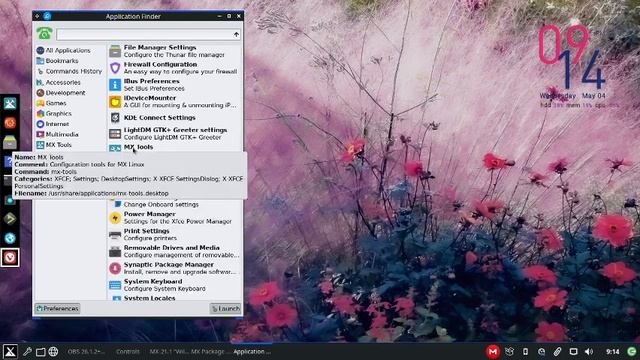Open the clipboard paperclip tray icon
This screenshot has height=360, width=640.
(x=557, y=351)
